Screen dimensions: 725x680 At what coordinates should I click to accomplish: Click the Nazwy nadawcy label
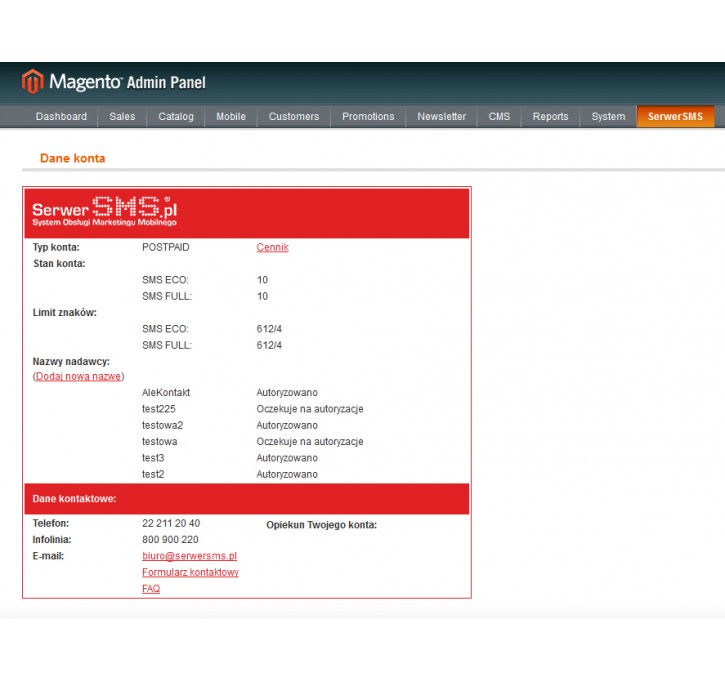pos(71,361)
